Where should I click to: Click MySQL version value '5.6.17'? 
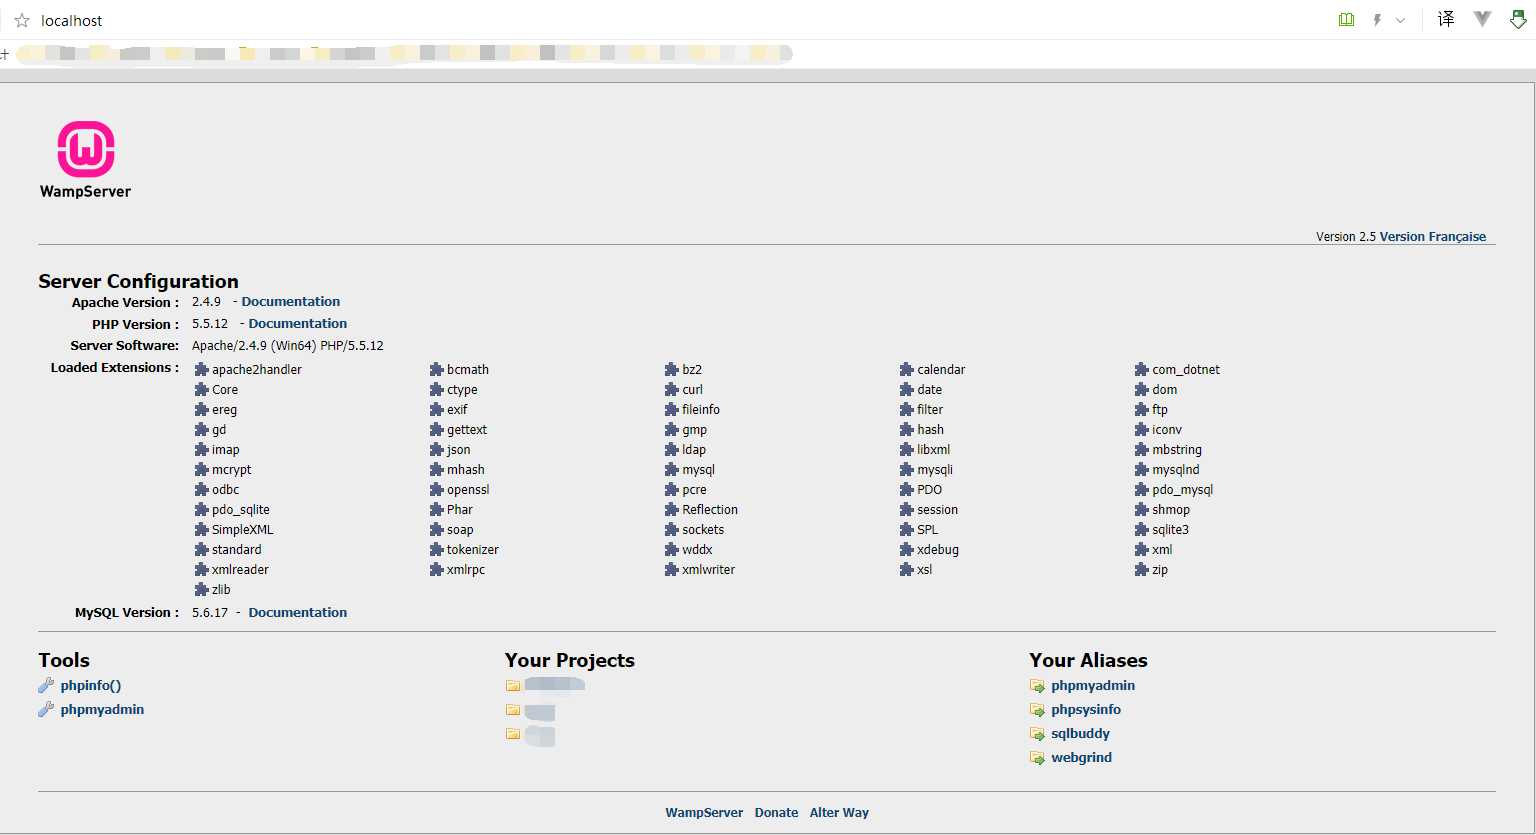(x=210, y=612)
